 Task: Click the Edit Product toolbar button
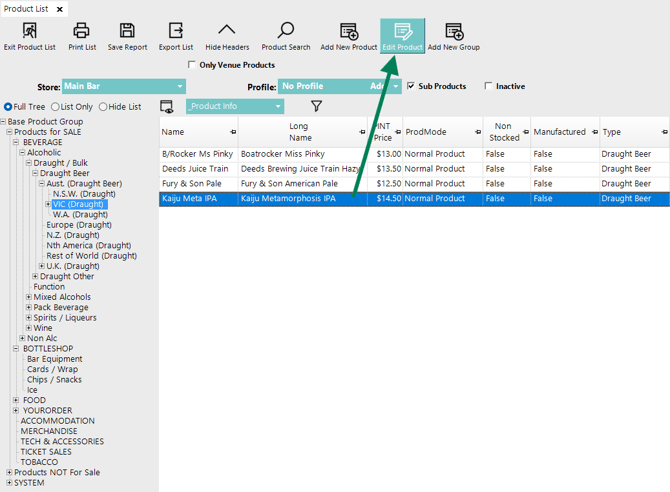pyautogui.click(x=402, y=36)
